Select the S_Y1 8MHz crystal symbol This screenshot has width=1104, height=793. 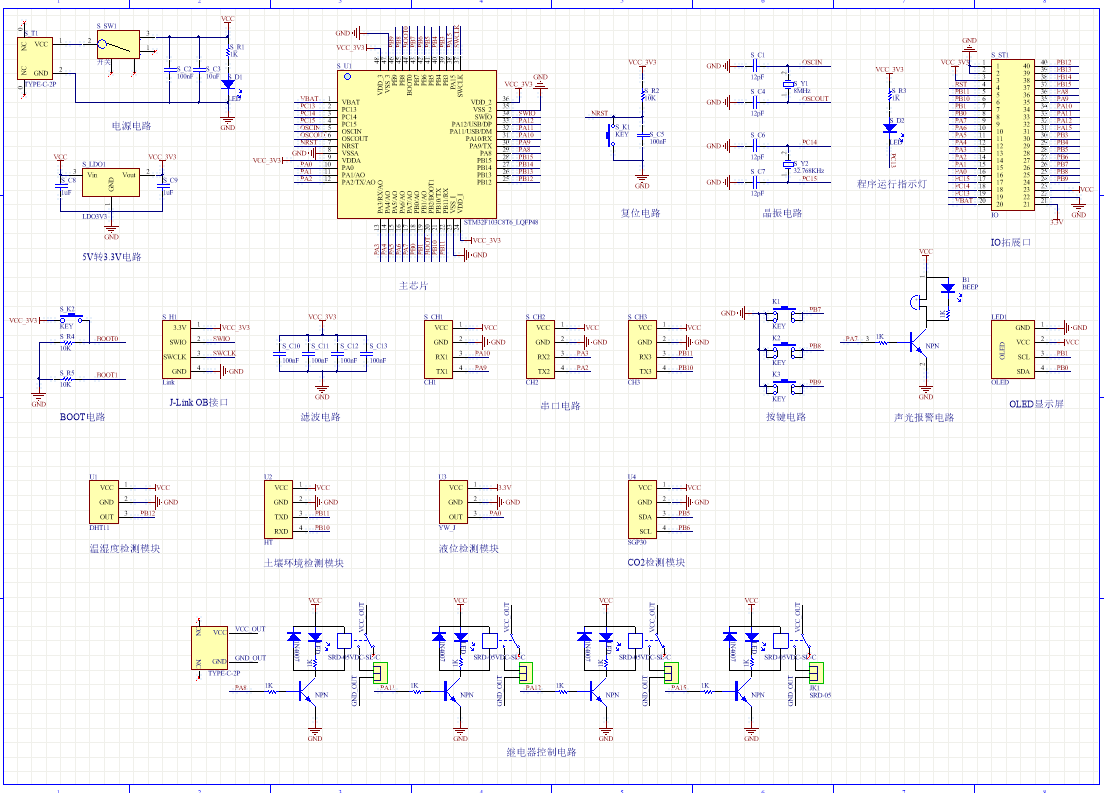[x=788, y=85]
